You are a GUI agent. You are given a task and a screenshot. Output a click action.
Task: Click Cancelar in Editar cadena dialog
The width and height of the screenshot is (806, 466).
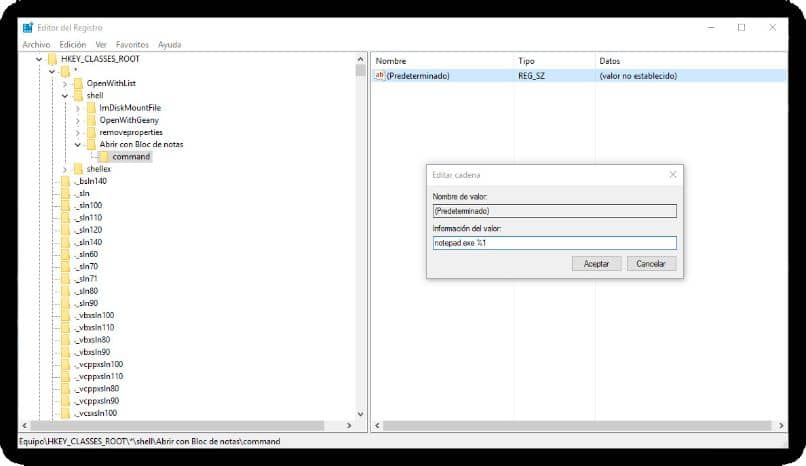click(651, 264)
